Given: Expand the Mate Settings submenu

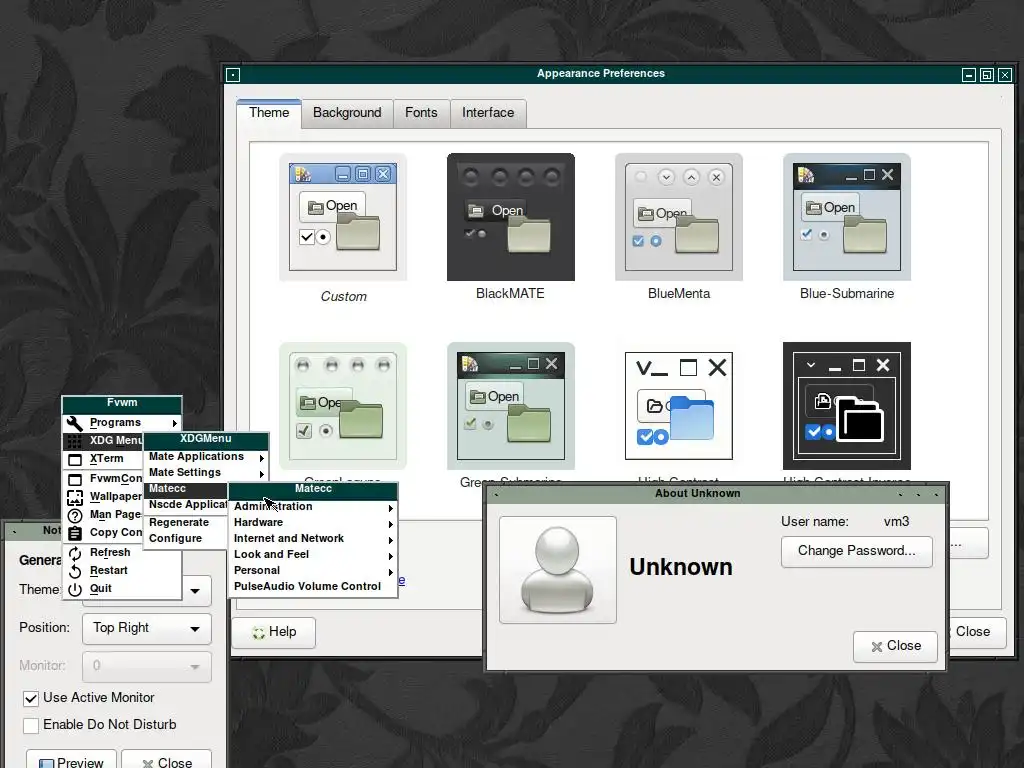Looking at the screenshot, I should [x=206, y=472].
